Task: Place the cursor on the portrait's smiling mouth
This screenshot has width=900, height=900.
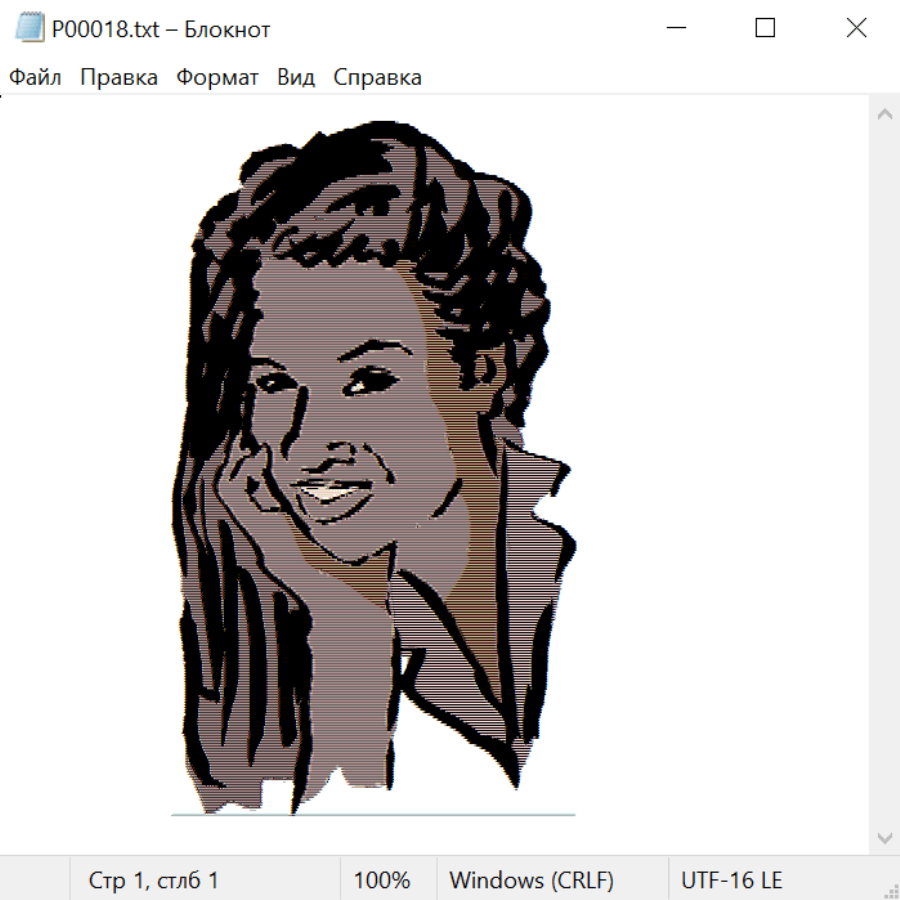Action: tap(328, 491)
